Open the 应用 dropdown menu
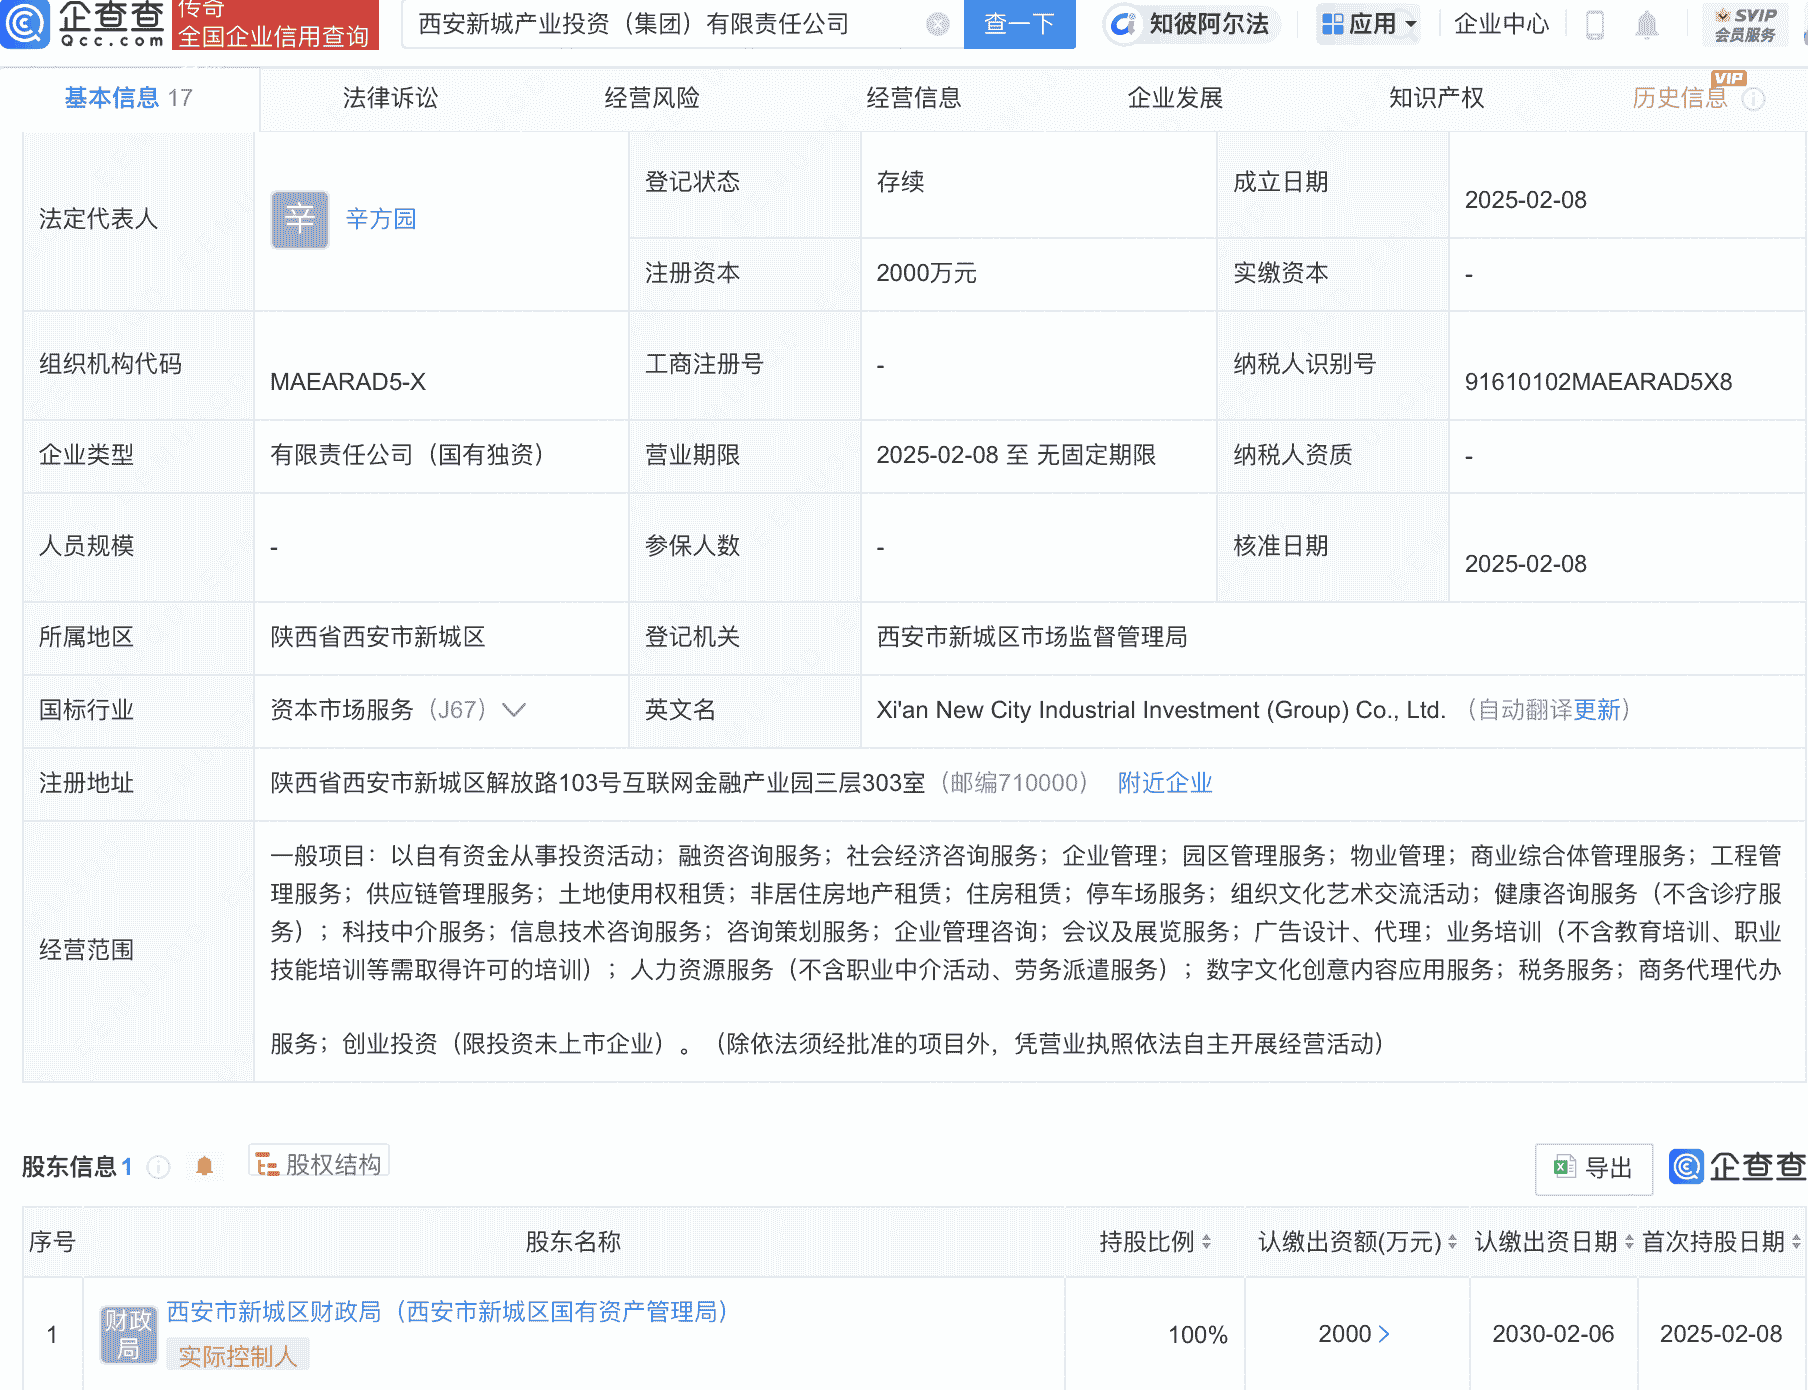 [1368, 25]
